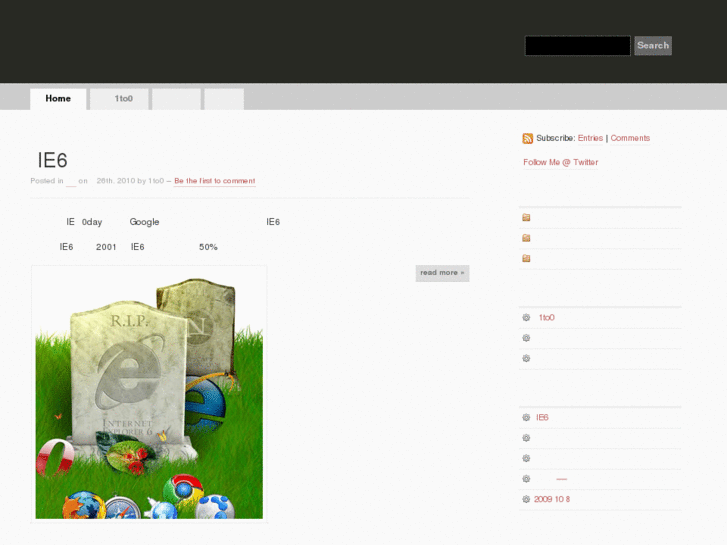Screen dimensions: 727x545
Task: Follow Me @ Twitter link
Action: pos(561,162)
